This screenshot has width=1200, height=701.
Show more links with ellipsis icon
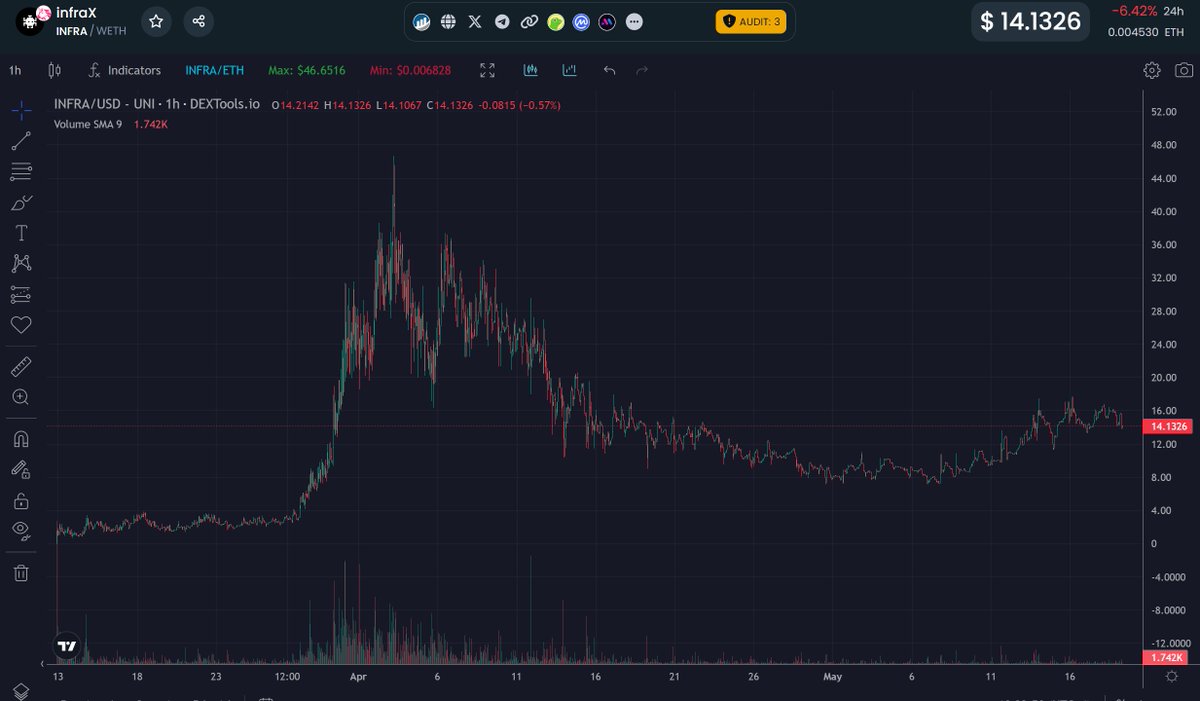click(x=634, y=21)
